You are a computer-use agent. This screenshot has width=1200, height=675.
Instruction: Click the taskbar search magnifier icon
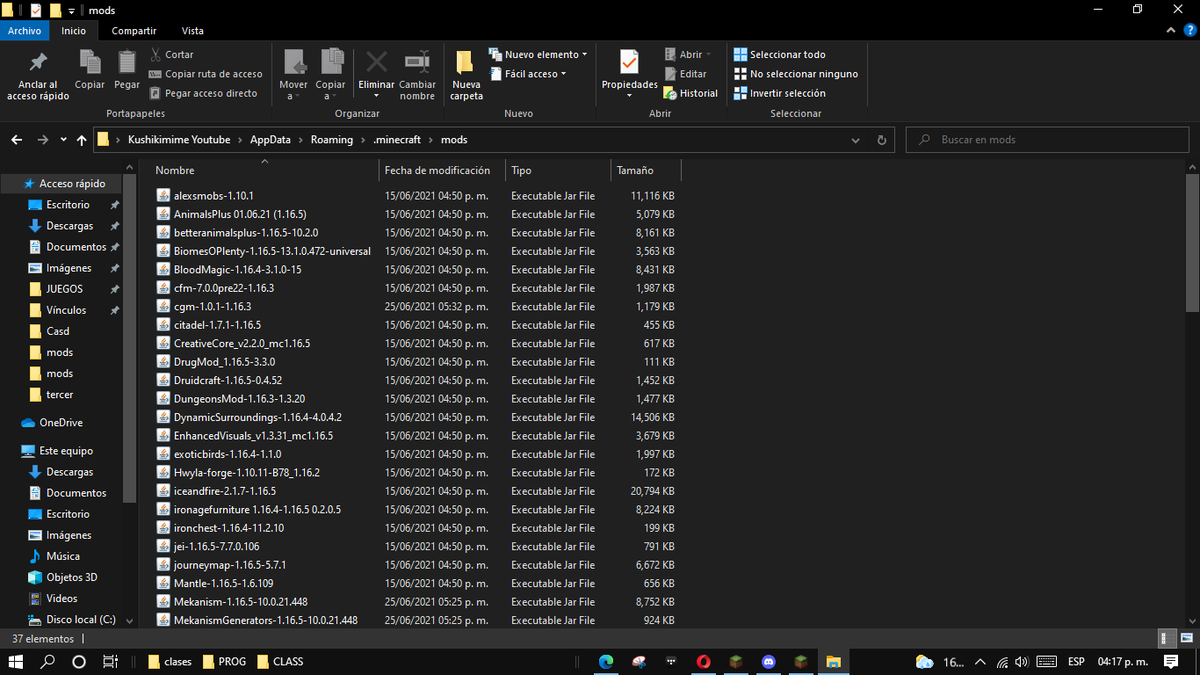48,662
